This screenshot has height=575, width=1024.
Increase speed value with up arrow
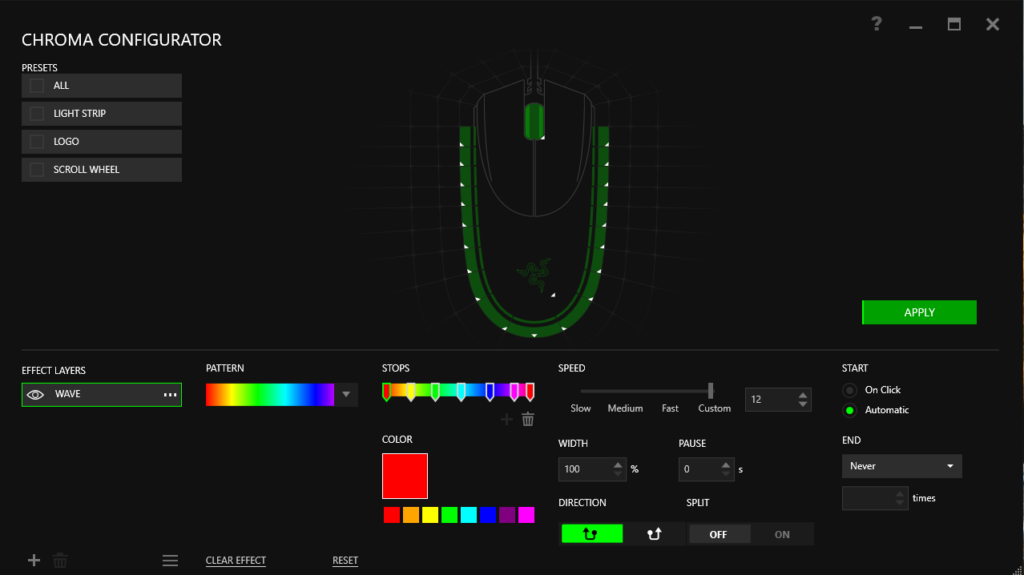803,395
